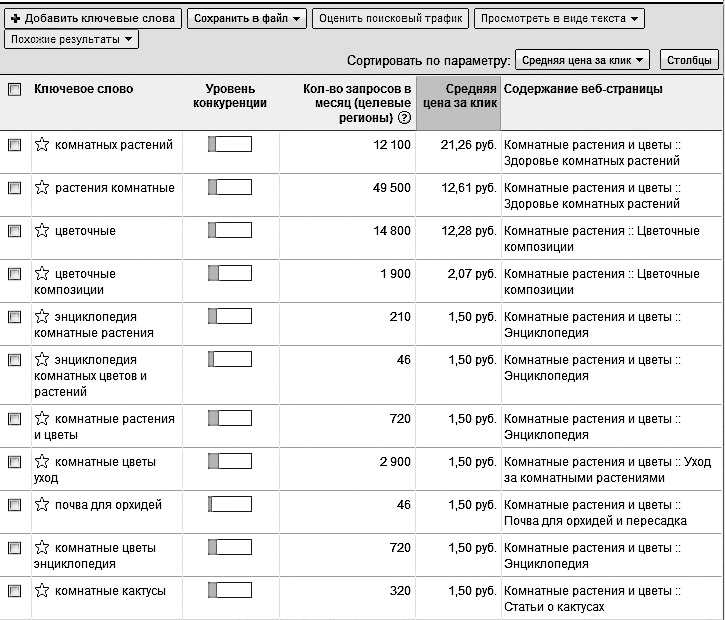Click the price '21,26 руб.'

468,145
